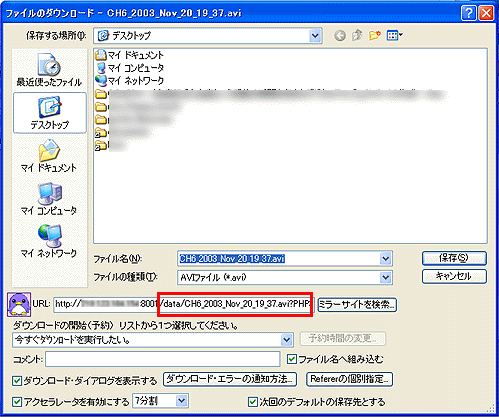The image size is (499, 417).
Task: Expand the 保存する場所 location dropdown
Action: point(315,35)
